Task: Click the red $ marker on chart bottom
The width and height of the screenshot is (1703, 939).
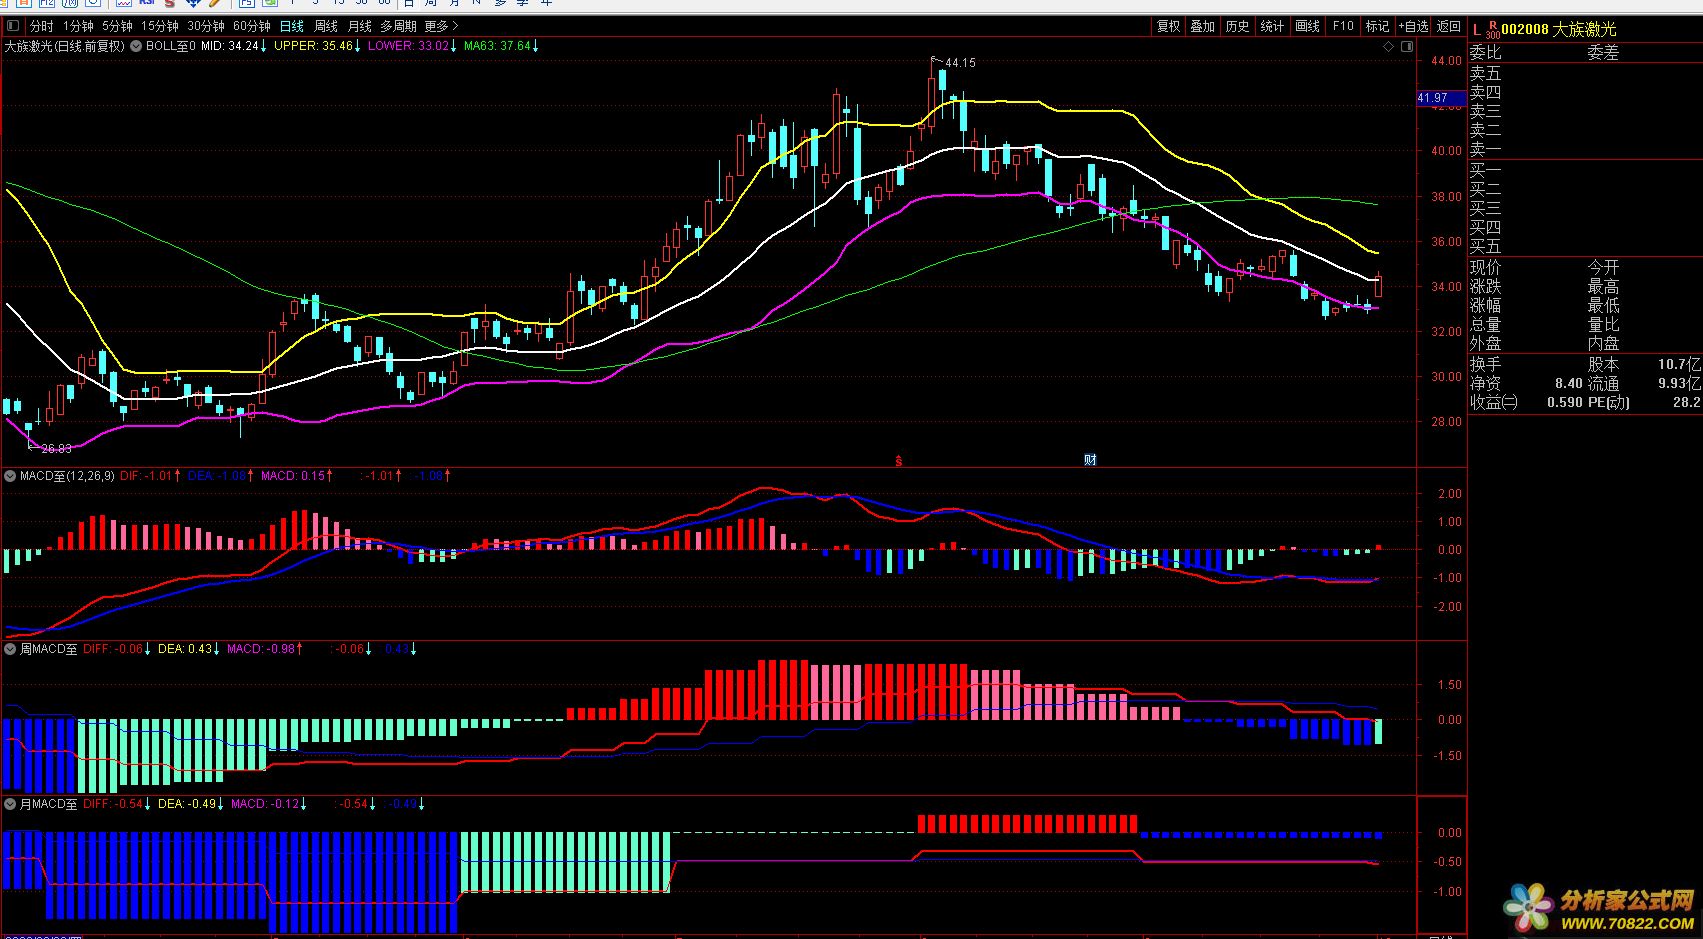Action: coord(899,460)
